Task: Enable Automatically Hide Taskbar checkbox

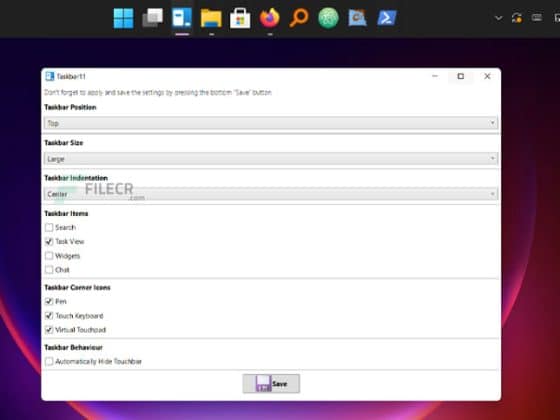Action: 49,361
